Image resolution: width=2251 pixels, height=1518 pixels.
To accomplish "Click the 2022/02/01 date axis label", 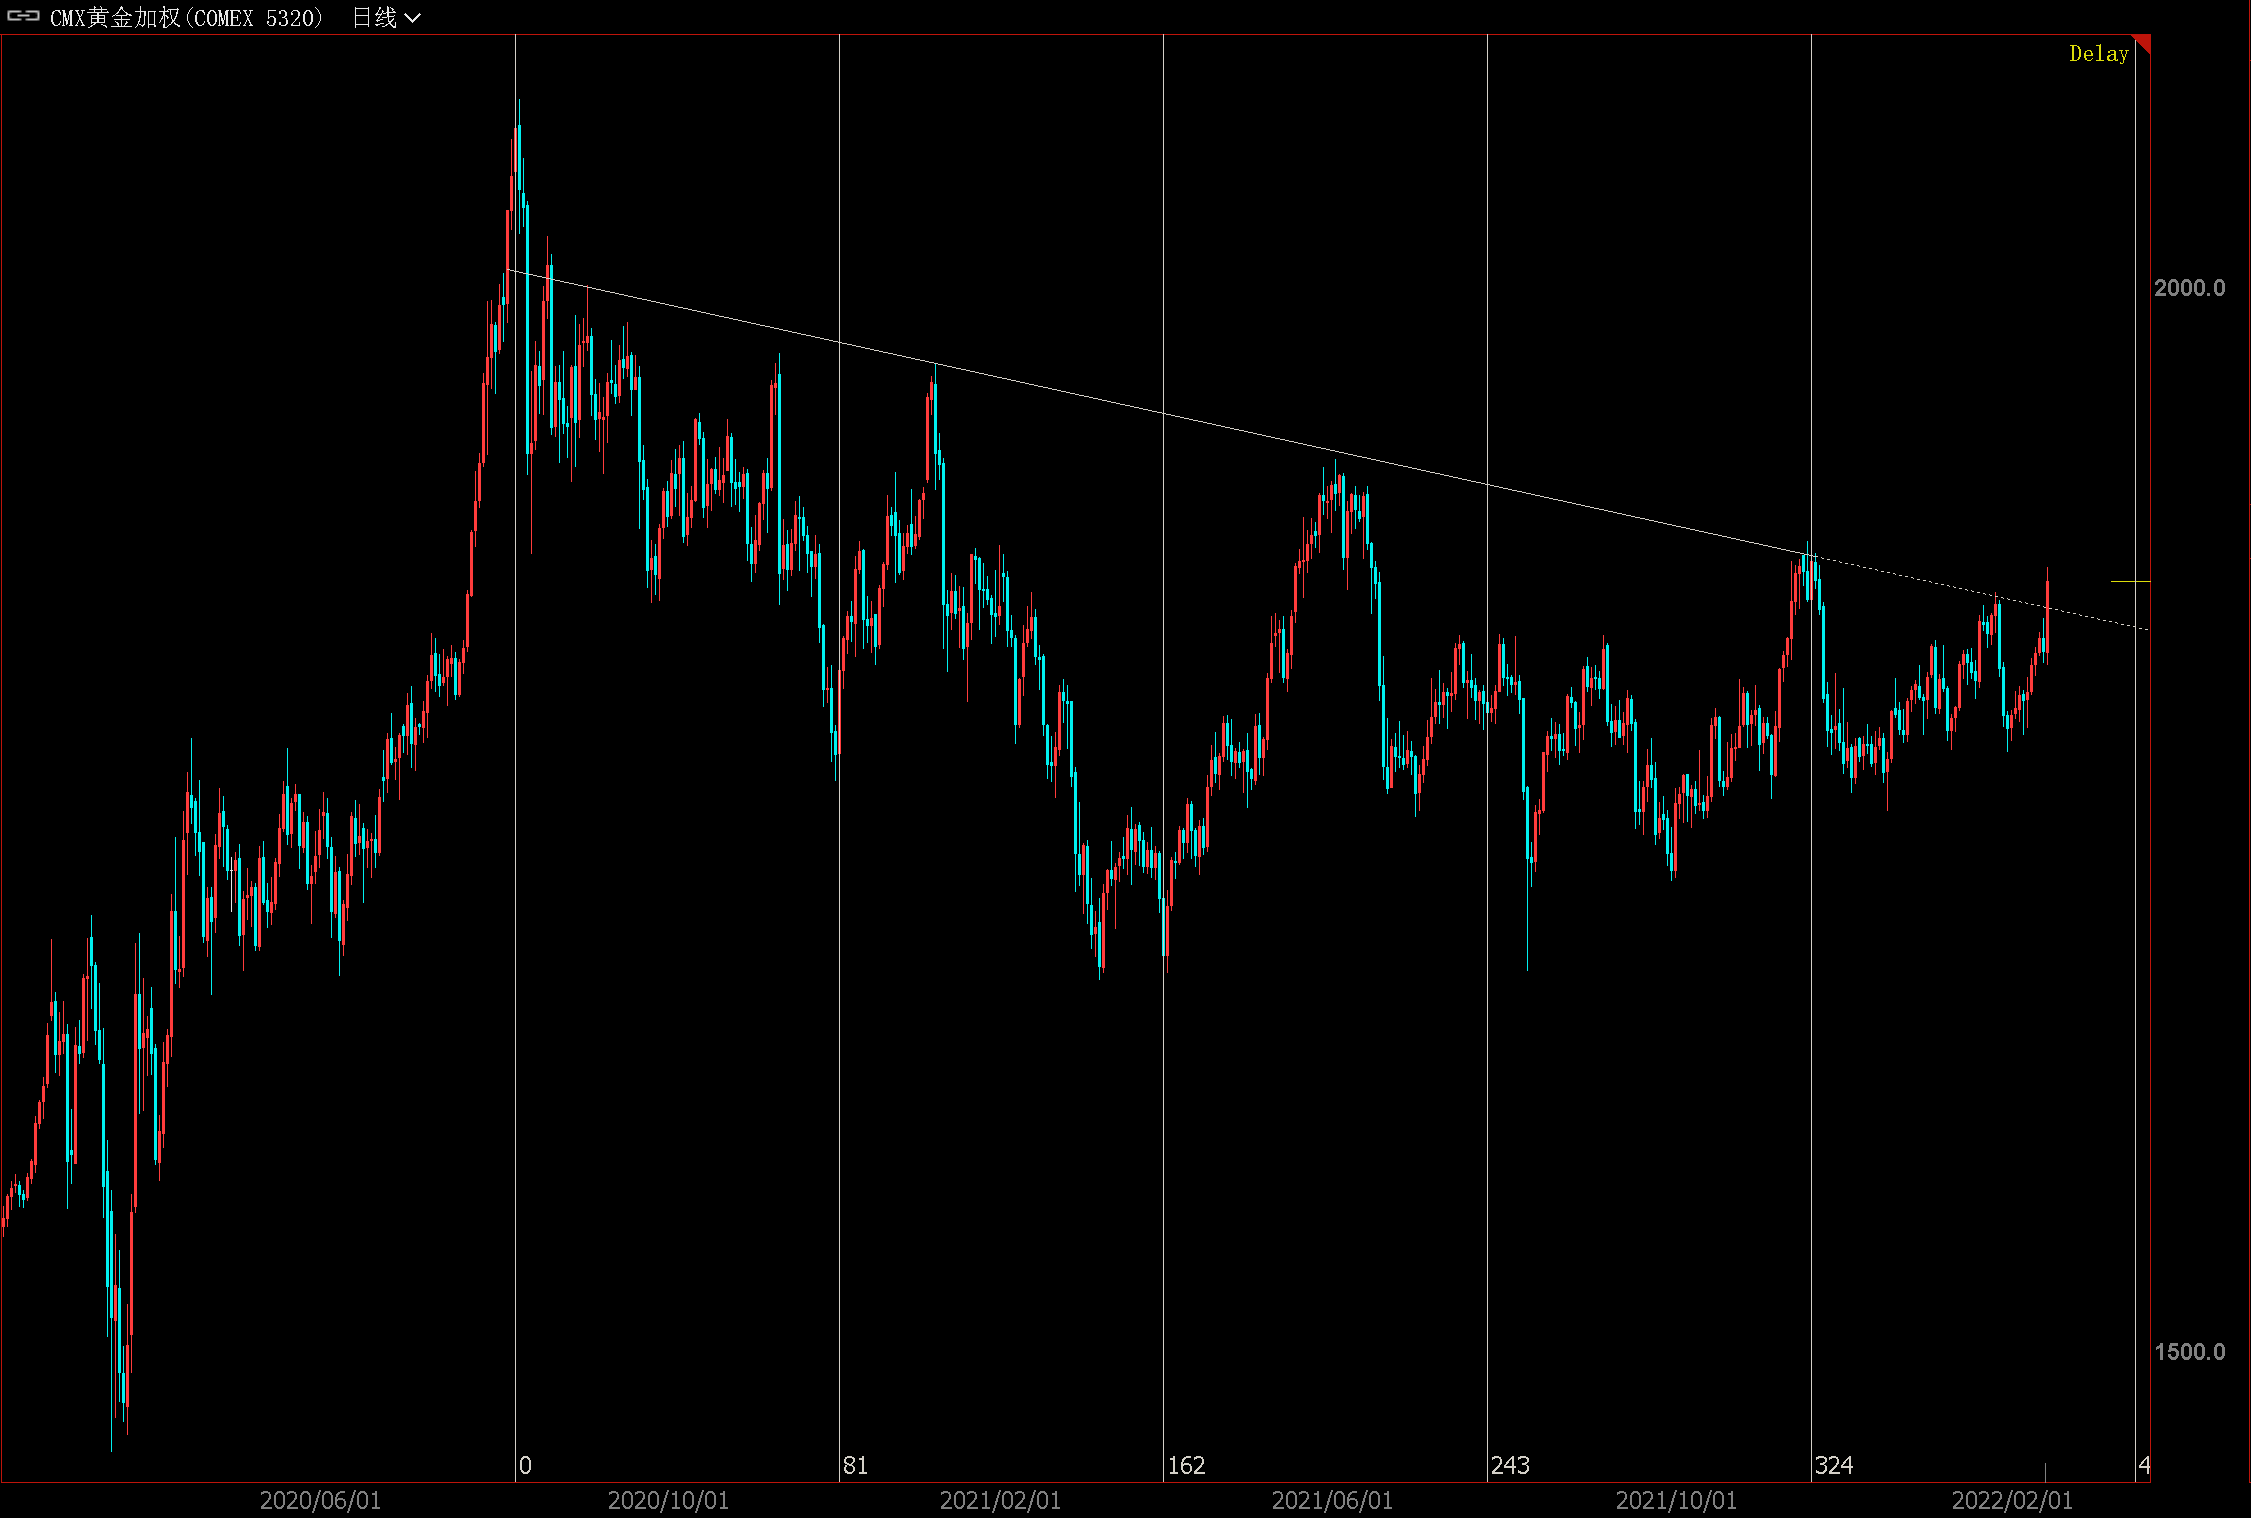I will coord(2012,1500).
